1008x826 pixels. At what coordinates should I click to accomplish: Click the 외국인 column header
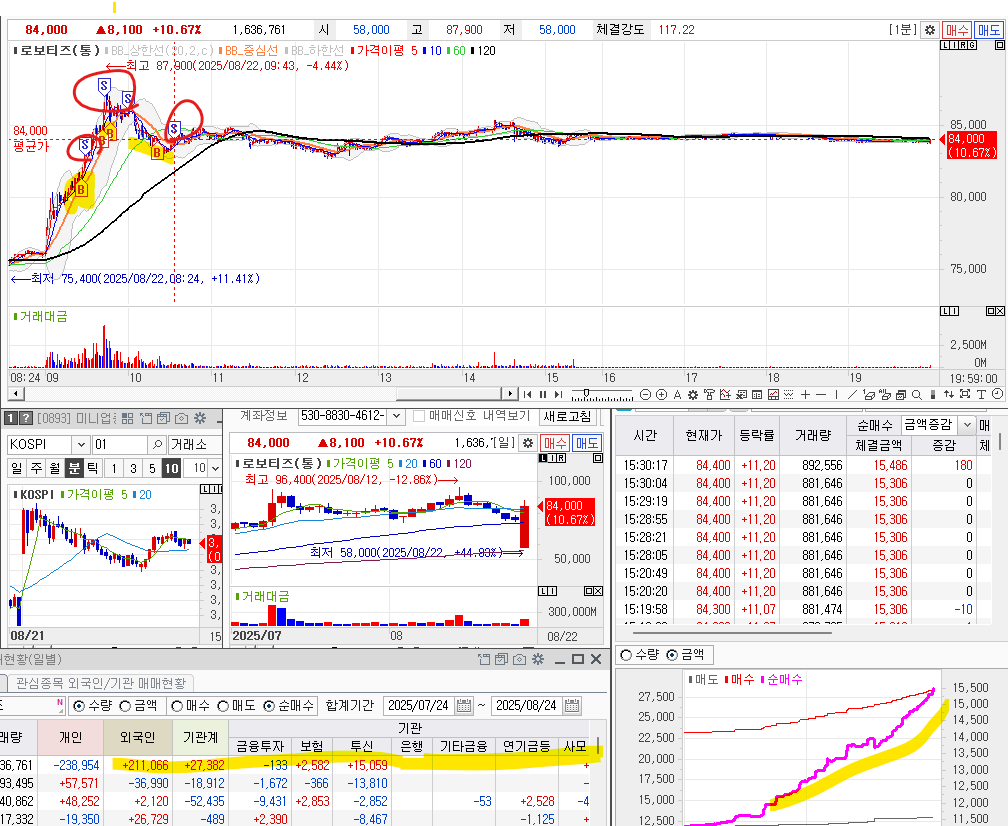(138, 737)
